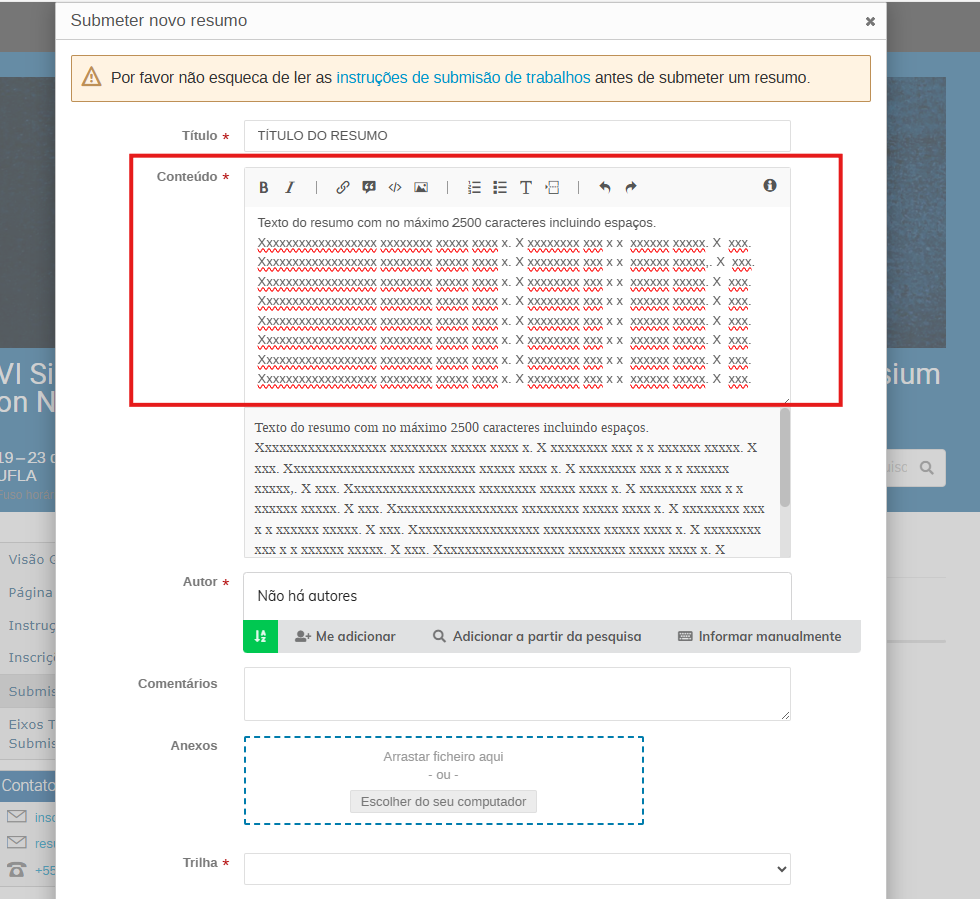Image resolution: width=980 pixels, height=899 pixels.
Task: Apply italic formatting in editor toolbar
Action: [290, 187]
